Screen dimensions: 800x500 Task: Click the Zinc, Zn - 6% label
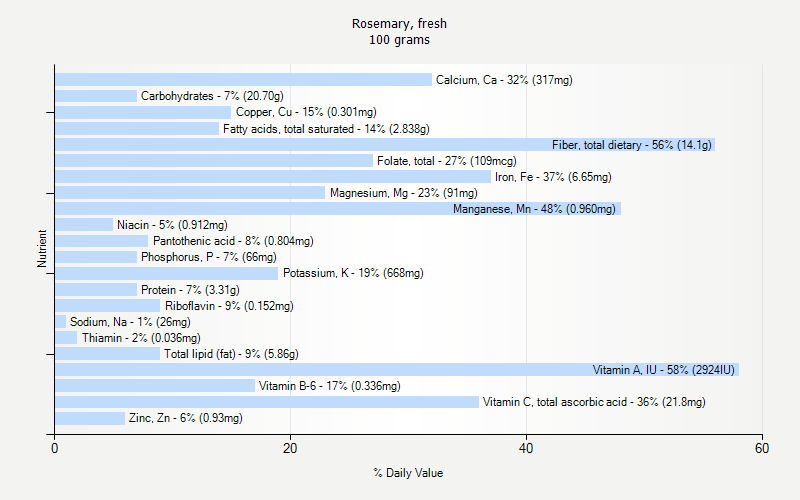pyautogui.click(x=186, y=418)
